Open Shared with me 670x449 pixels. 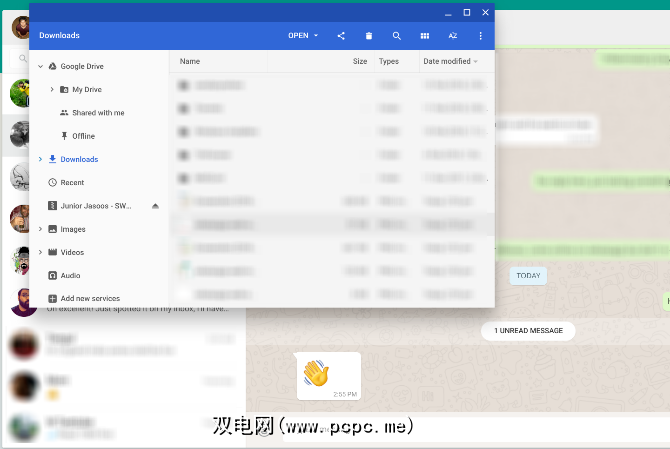98,113
